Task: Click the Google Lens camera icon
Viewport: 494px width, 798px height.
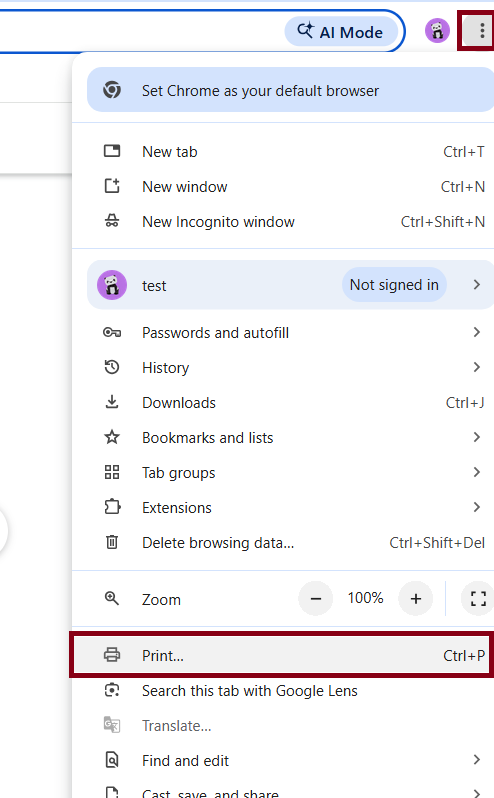Action: (112, 690)
